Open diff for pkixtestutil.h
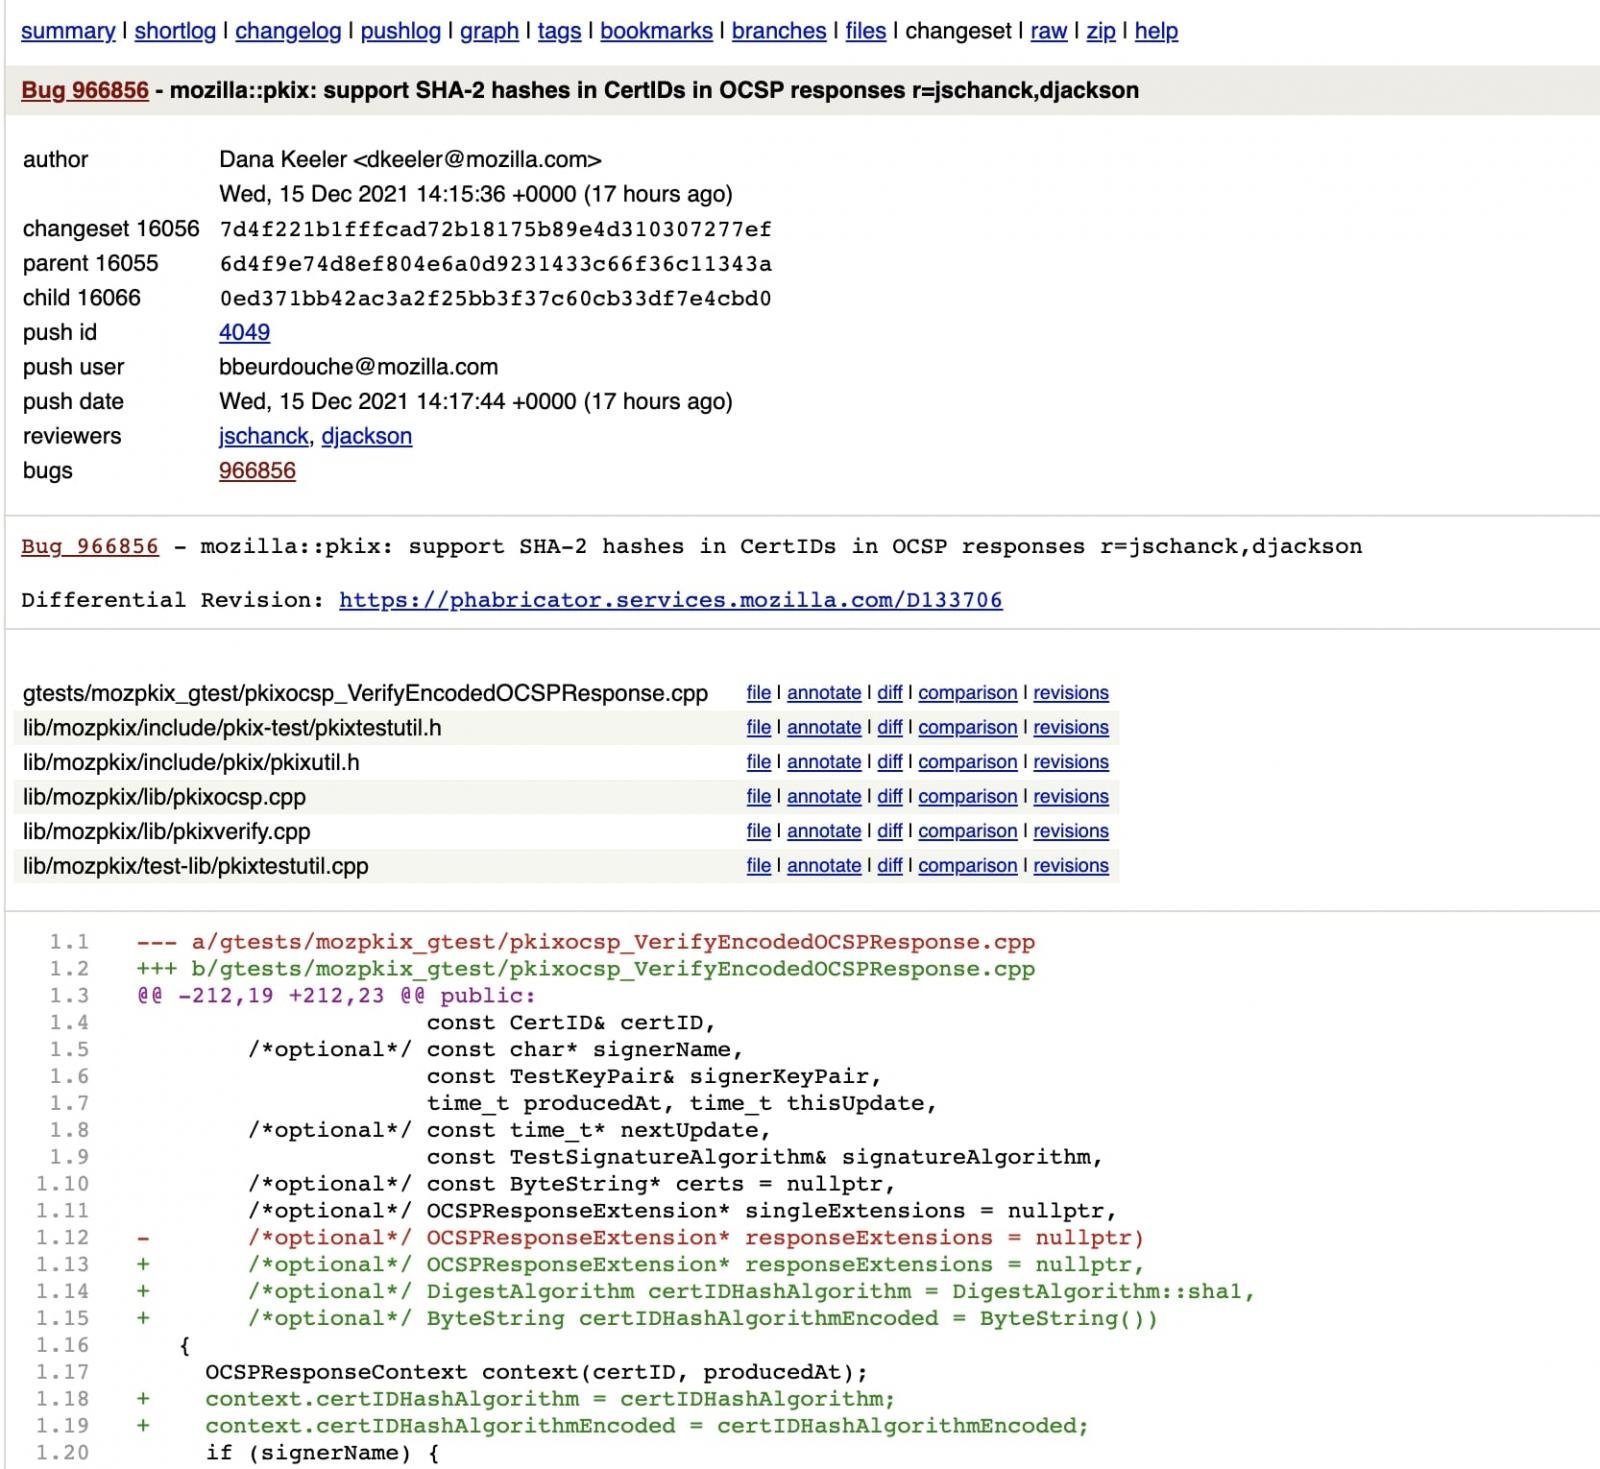Screen dimensions: 1600x1469 tap(889, 727)
